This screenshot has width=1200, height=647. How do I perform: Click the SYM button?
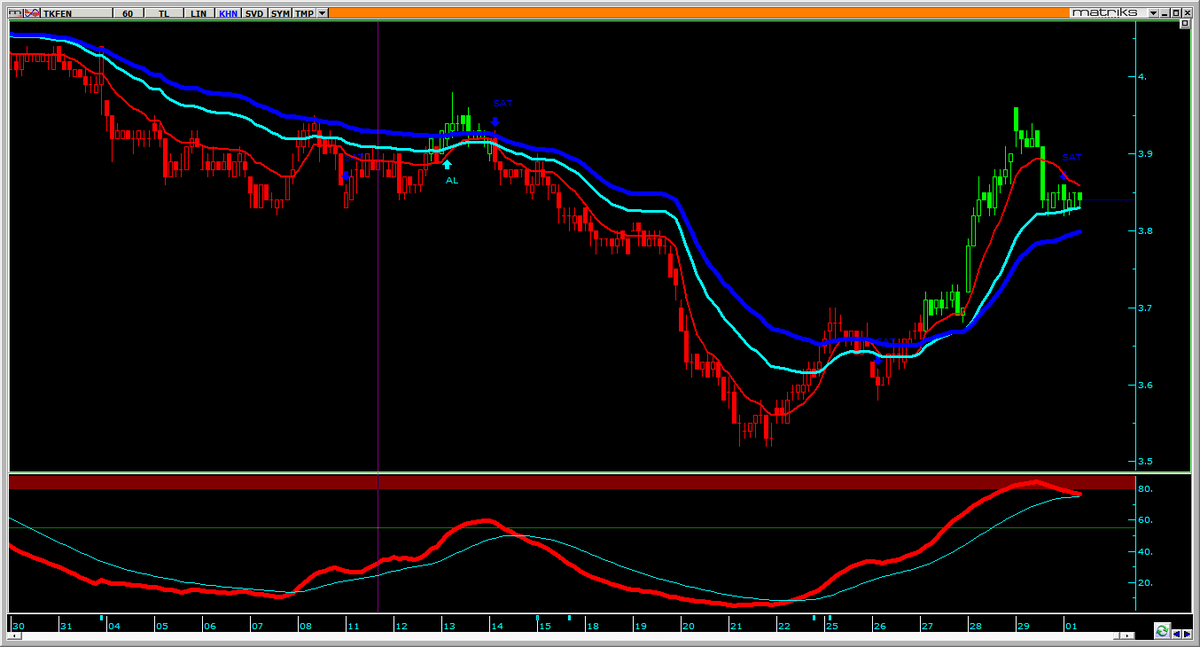280,13
